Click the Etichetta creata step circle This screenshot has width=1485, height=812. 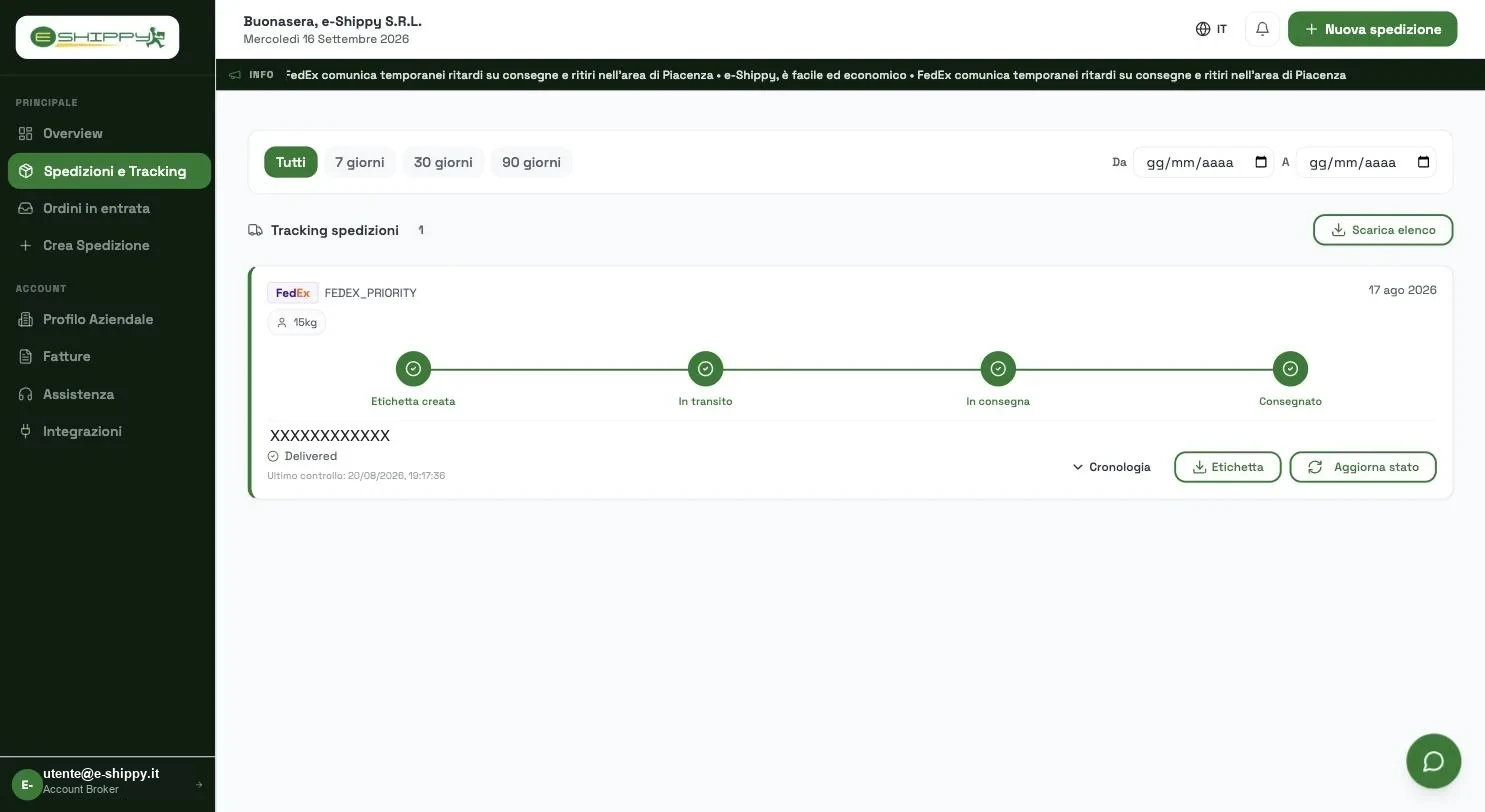coord(413,369)
